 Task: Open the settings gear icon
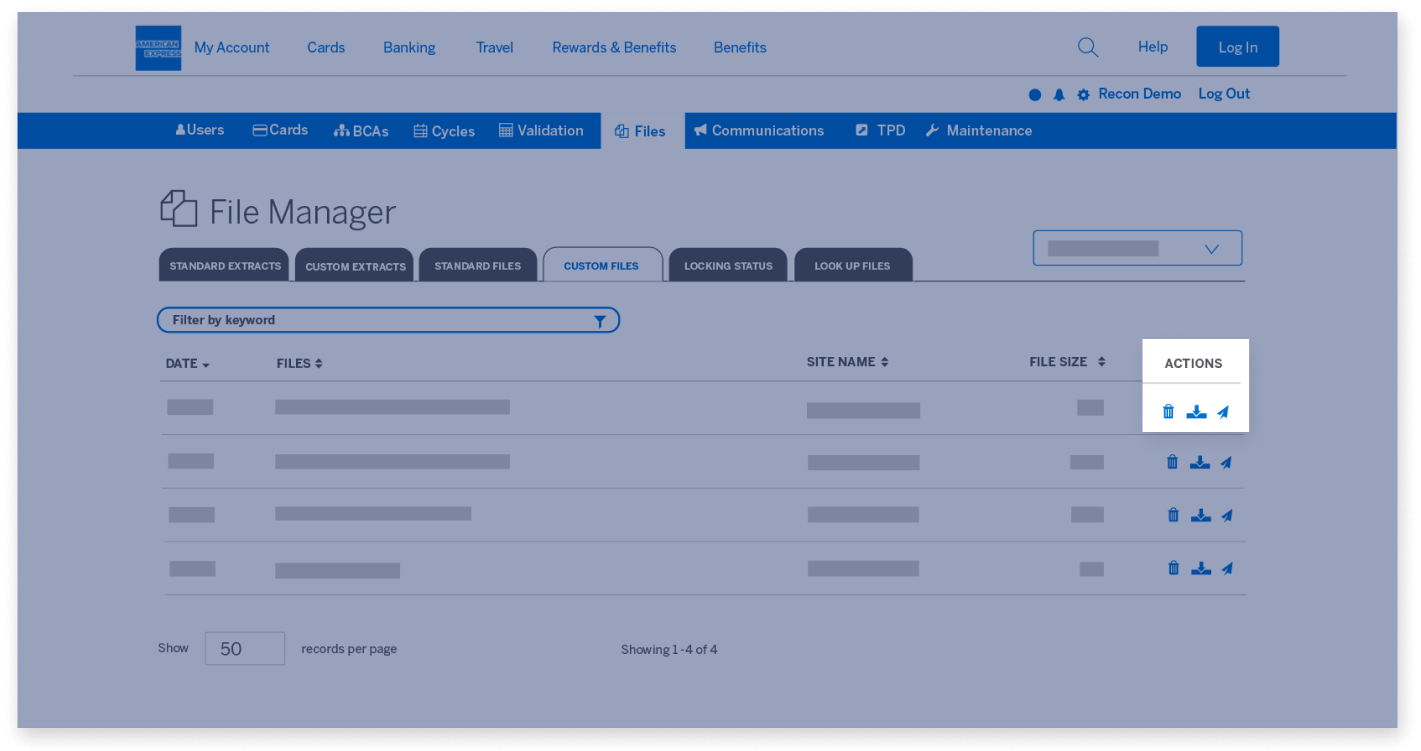pos(1083,94)
